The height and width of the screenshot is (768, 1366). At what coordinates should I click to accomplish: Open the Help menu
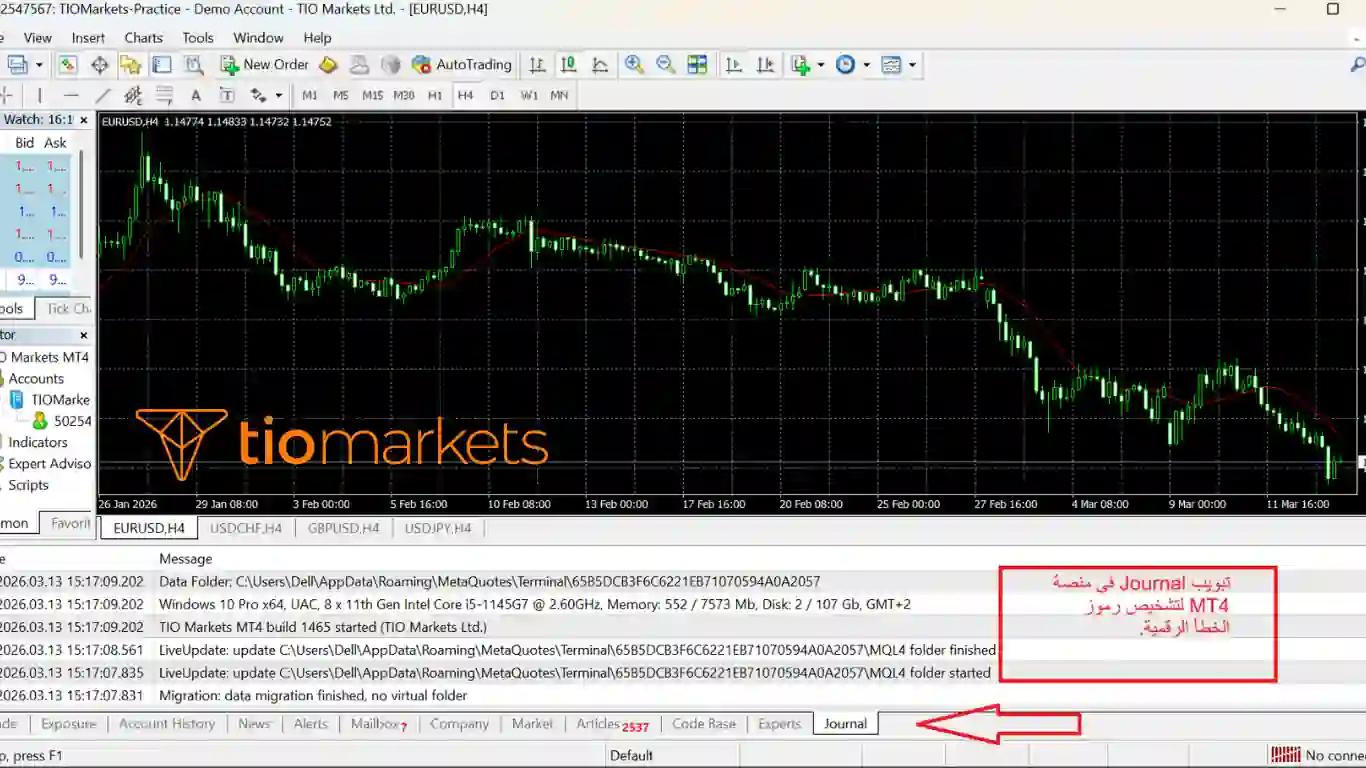317,38
